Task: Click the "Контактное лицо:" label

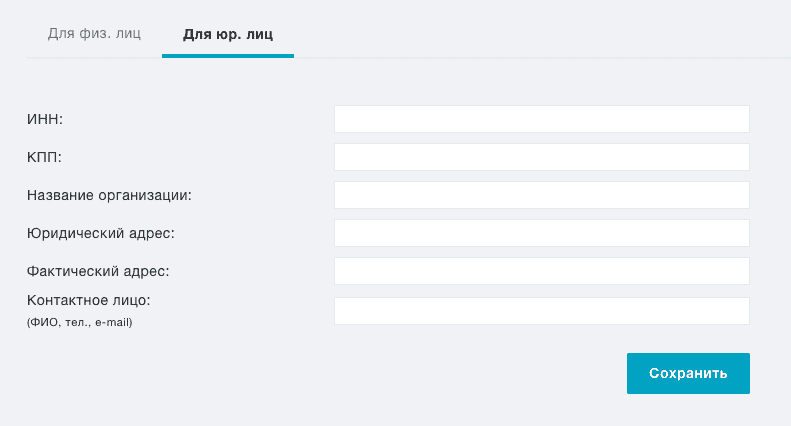Action: click(88, 300)
